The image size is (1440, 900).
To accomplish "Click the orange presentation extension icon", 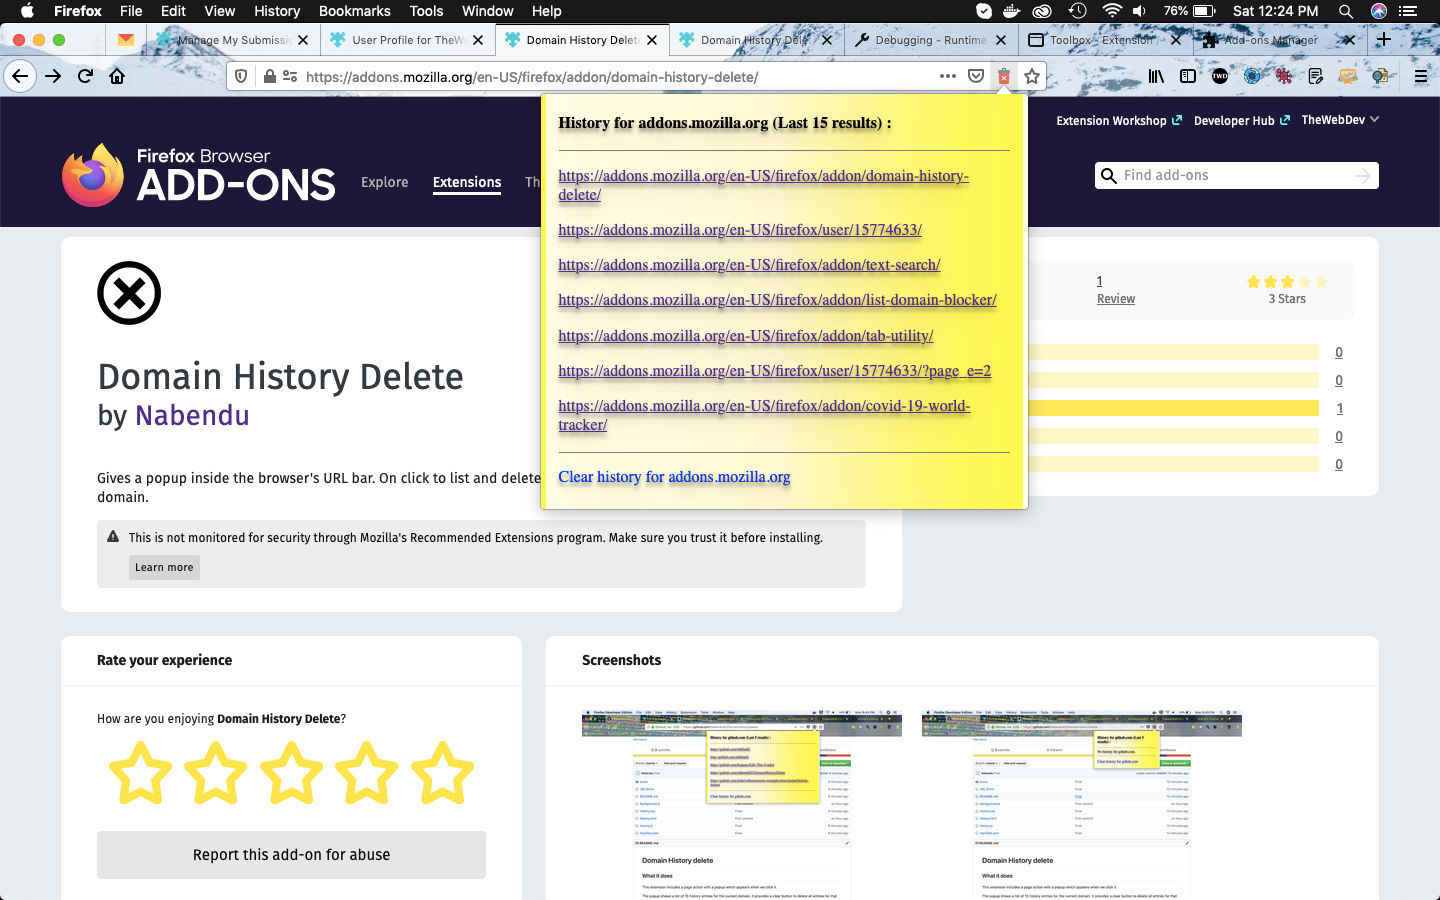I will tap(1348, 76).
